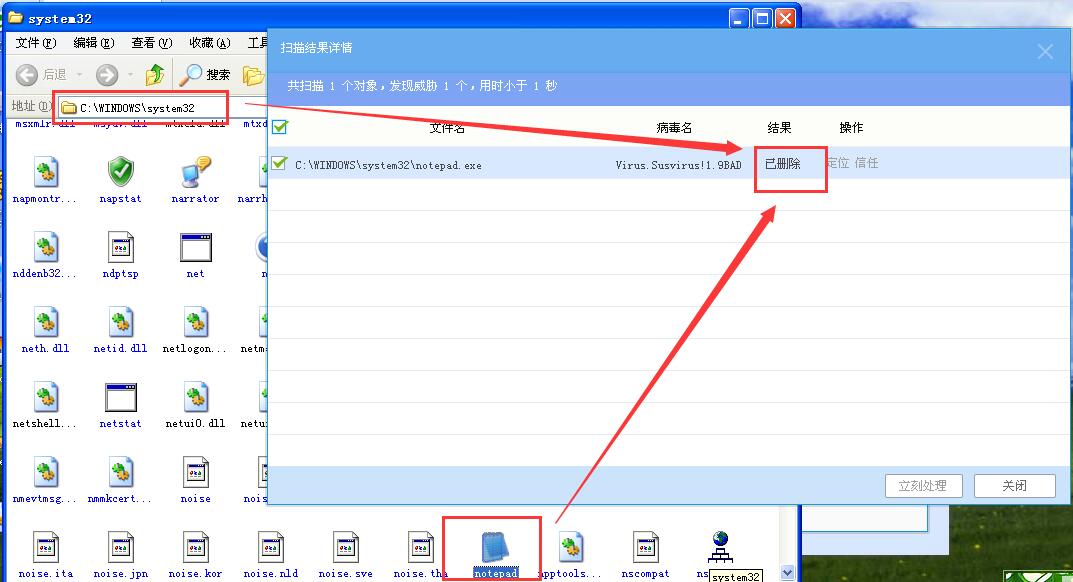The width and height of the screenshot is (1073, 582).
Task: Open the 查看(V) menu
Action: tap(151, 43)
